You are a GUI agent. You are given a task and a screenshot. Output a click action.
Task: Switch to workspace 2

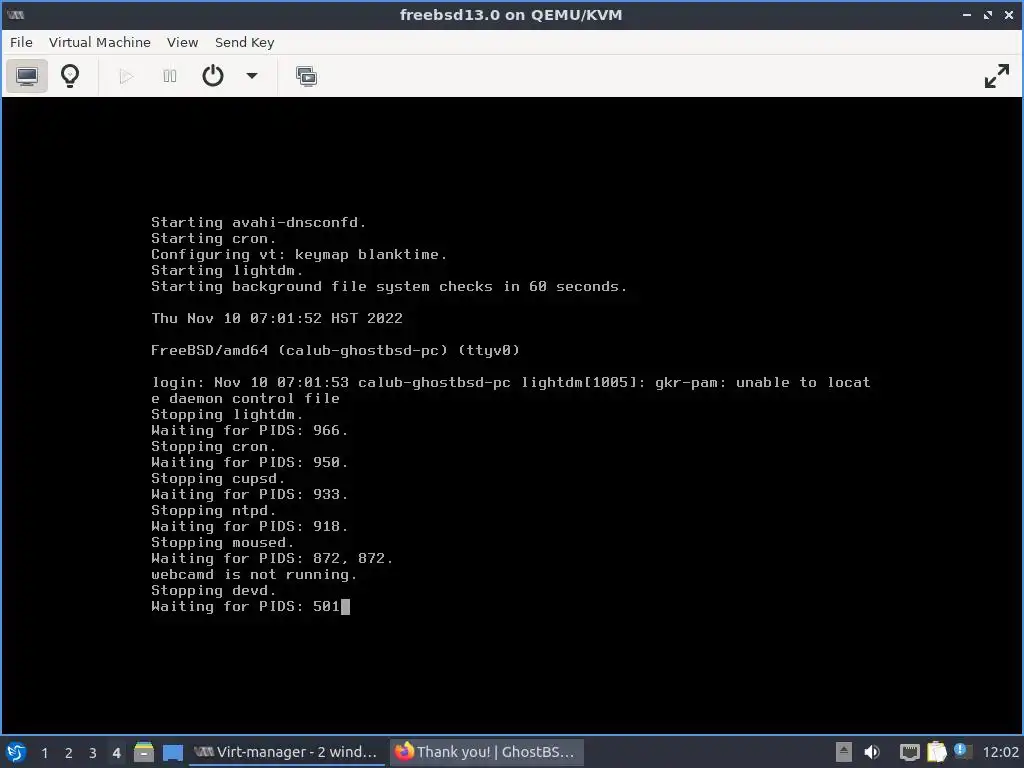coord(69,753)
